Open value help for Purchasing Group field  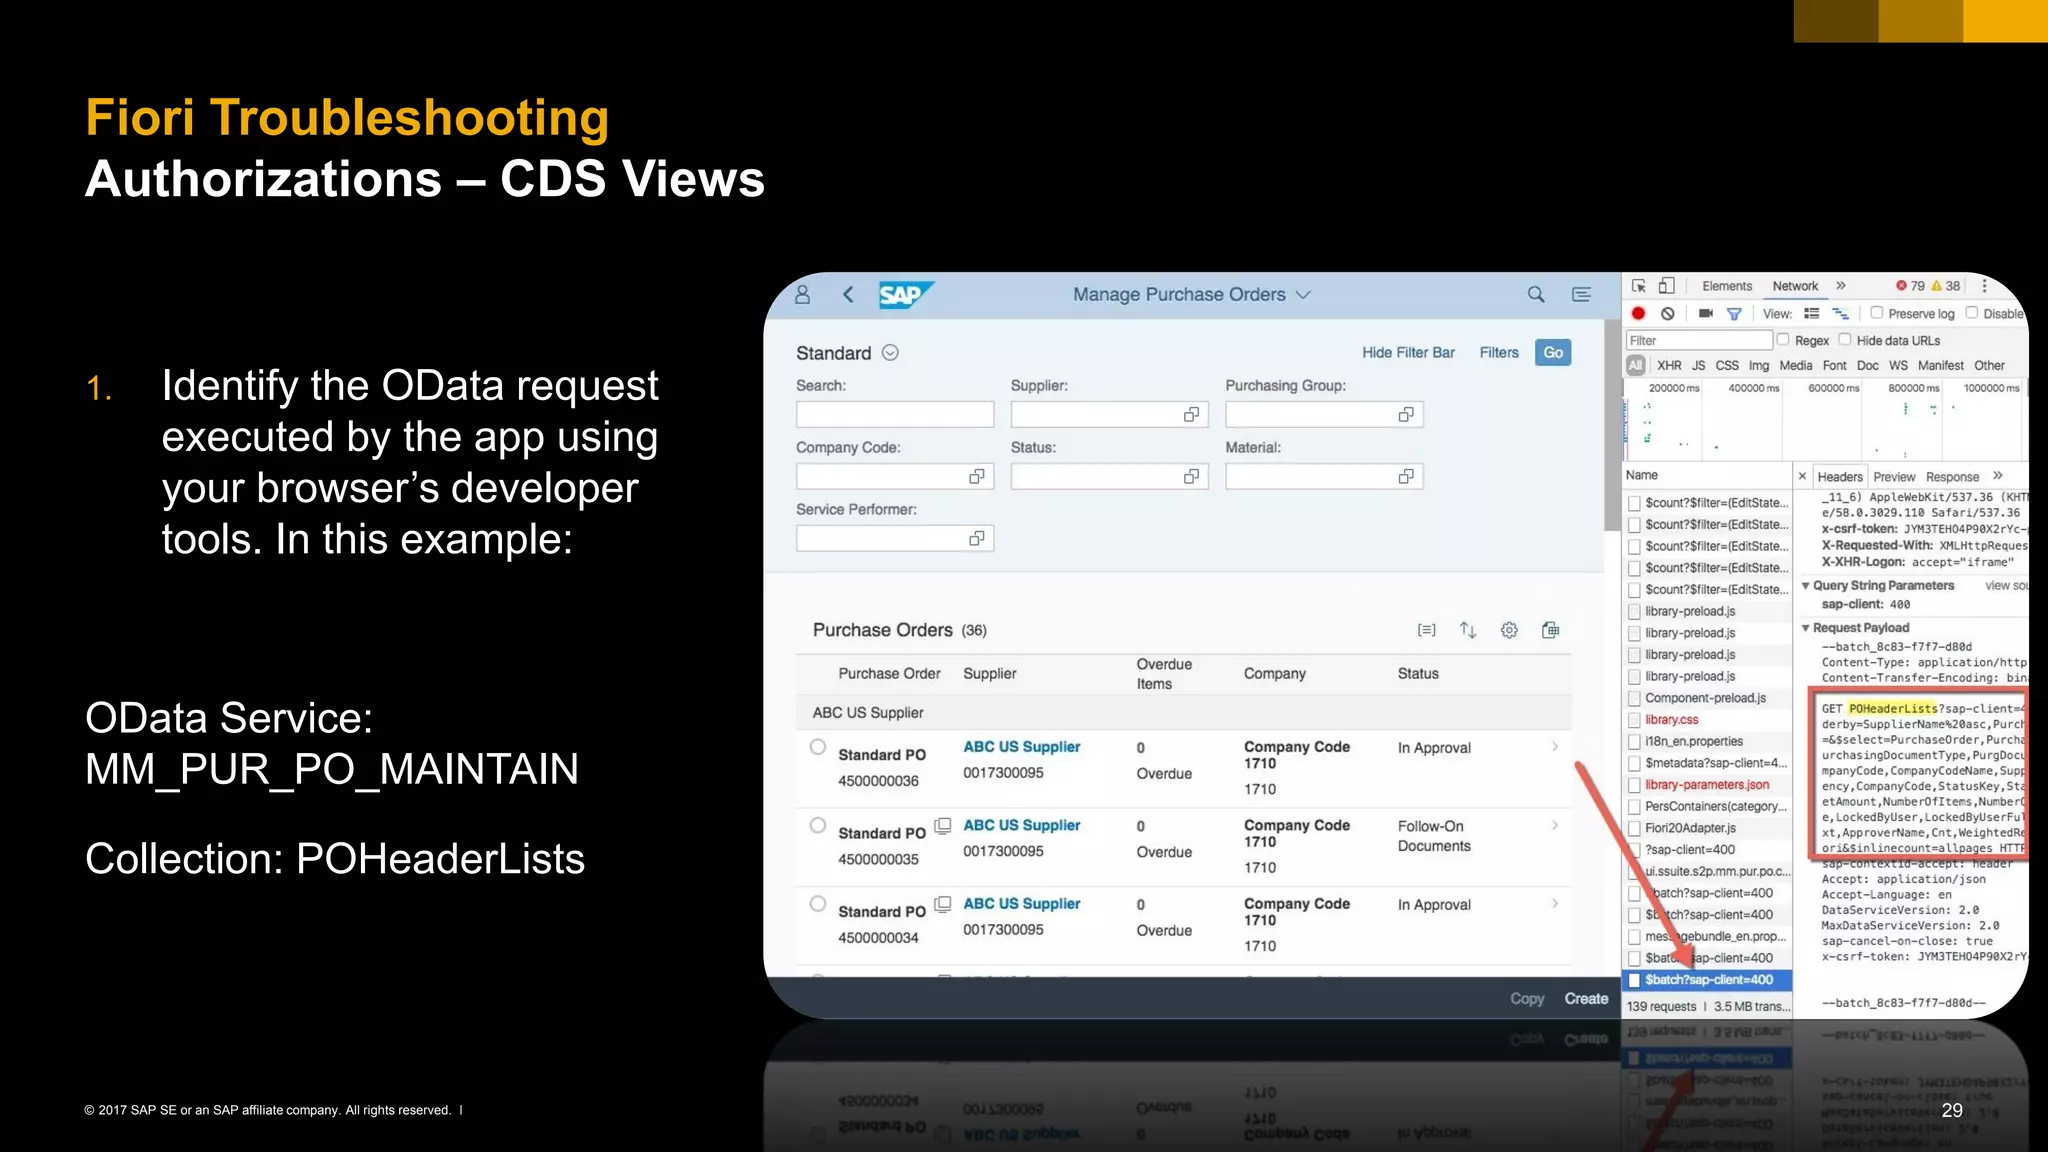pyautogui.click(x=1406, y=414)
